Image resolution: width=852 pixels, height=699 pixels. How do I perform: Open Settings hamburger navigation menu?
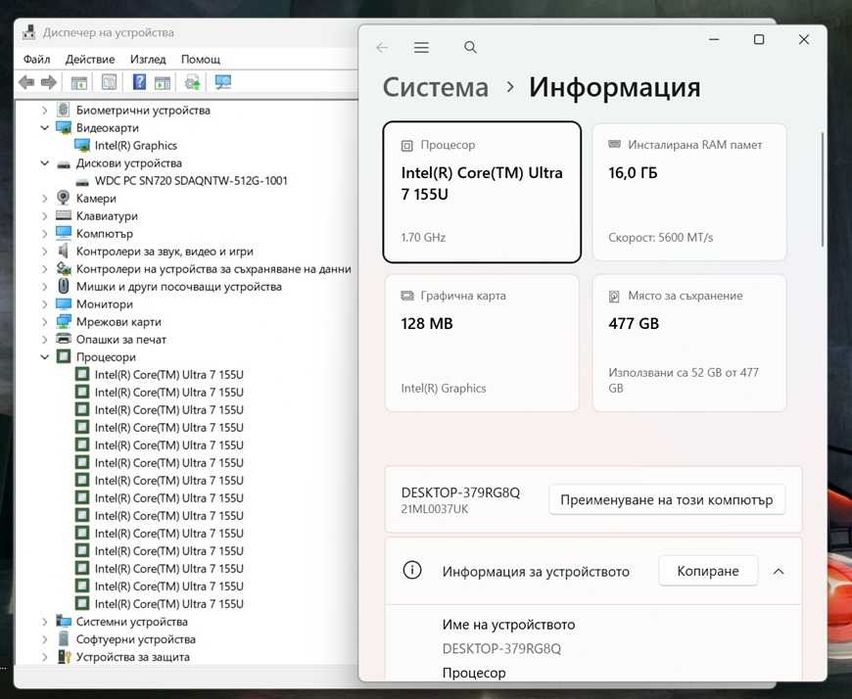421,47
